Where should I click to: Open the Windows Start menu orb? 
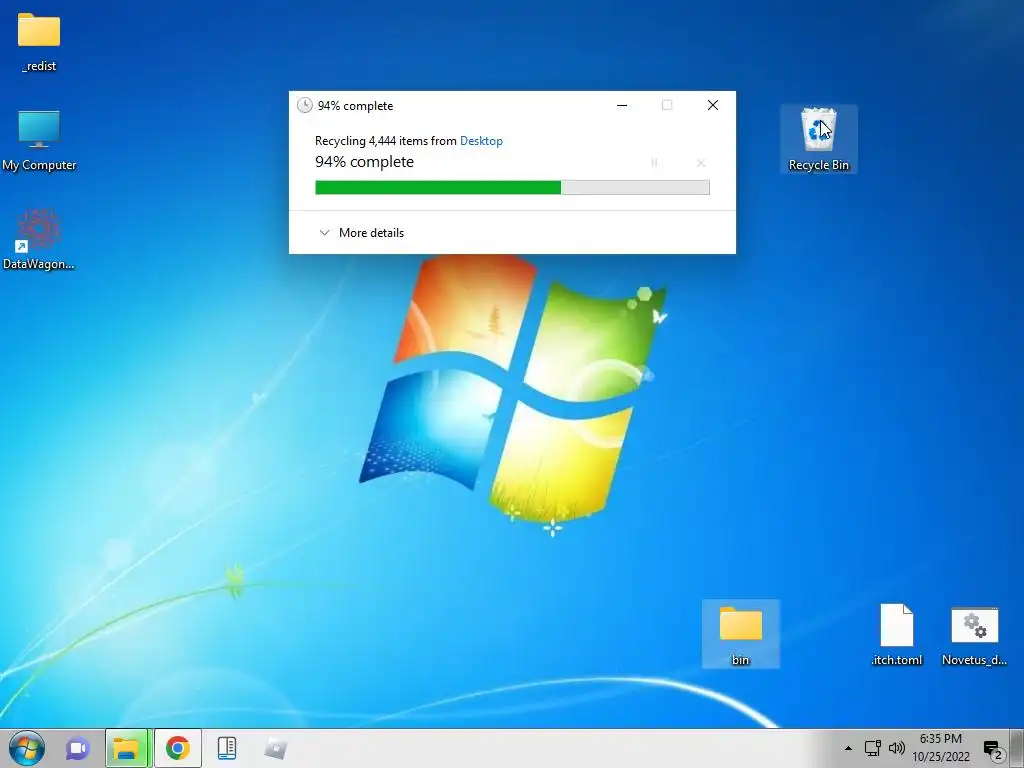pos(27,748)
